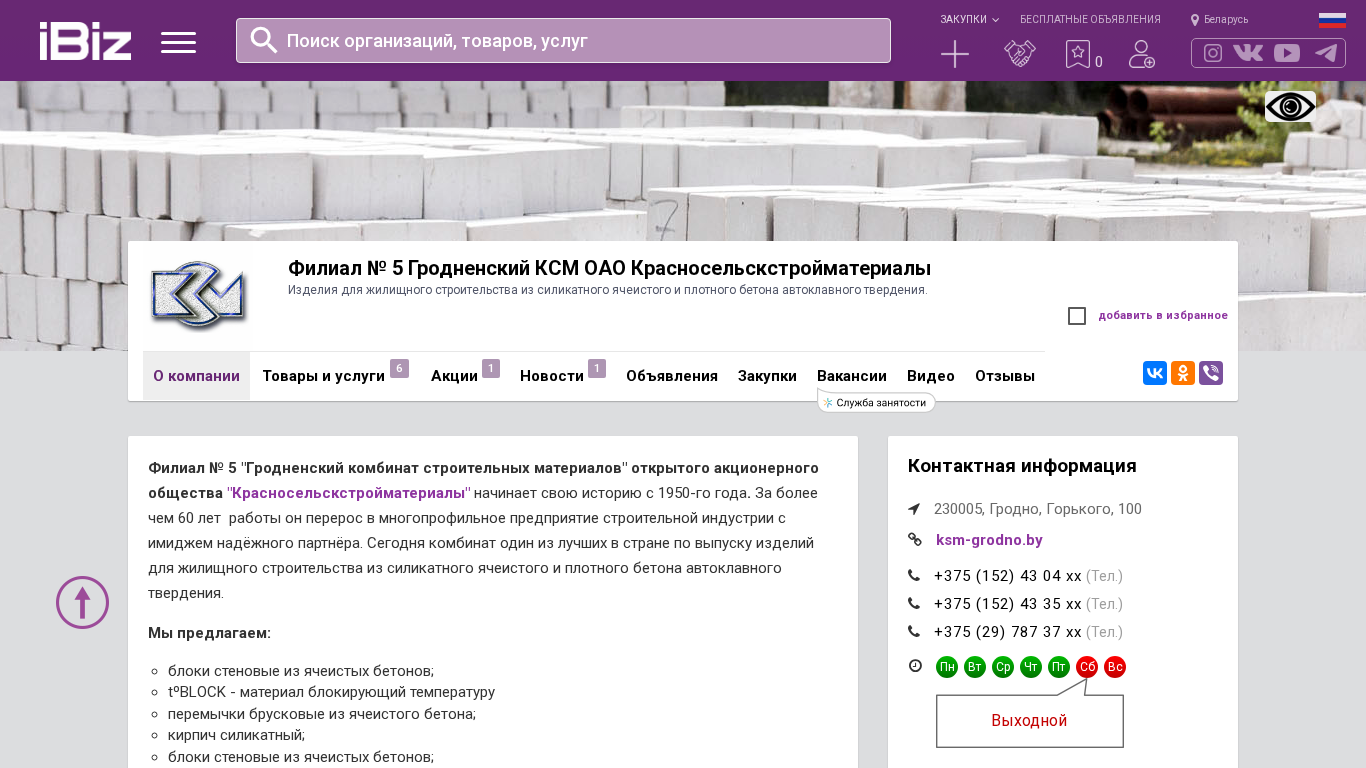Click the eye accessibility icon
This screenshot has height=768, width=1366.
[x=1290, y=106]
